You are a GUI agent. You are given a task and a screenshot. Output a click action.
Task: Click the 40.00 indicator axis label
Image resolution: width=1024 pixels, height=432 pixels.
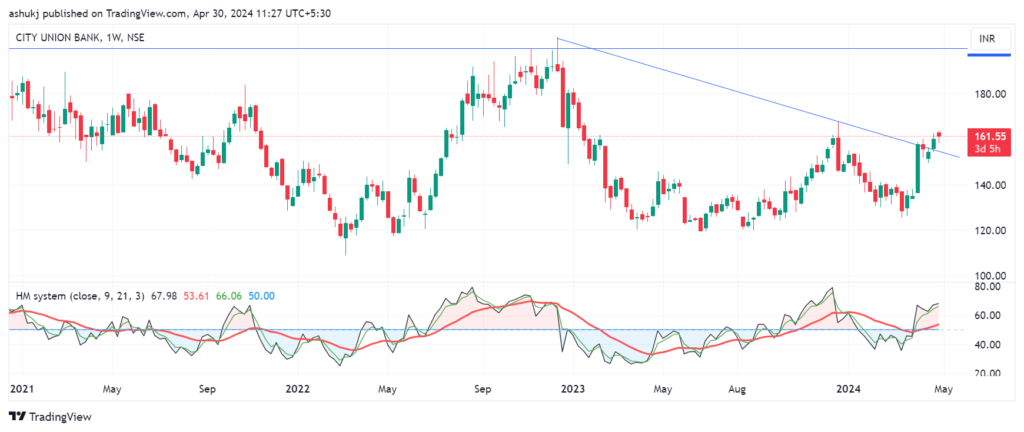988,345
